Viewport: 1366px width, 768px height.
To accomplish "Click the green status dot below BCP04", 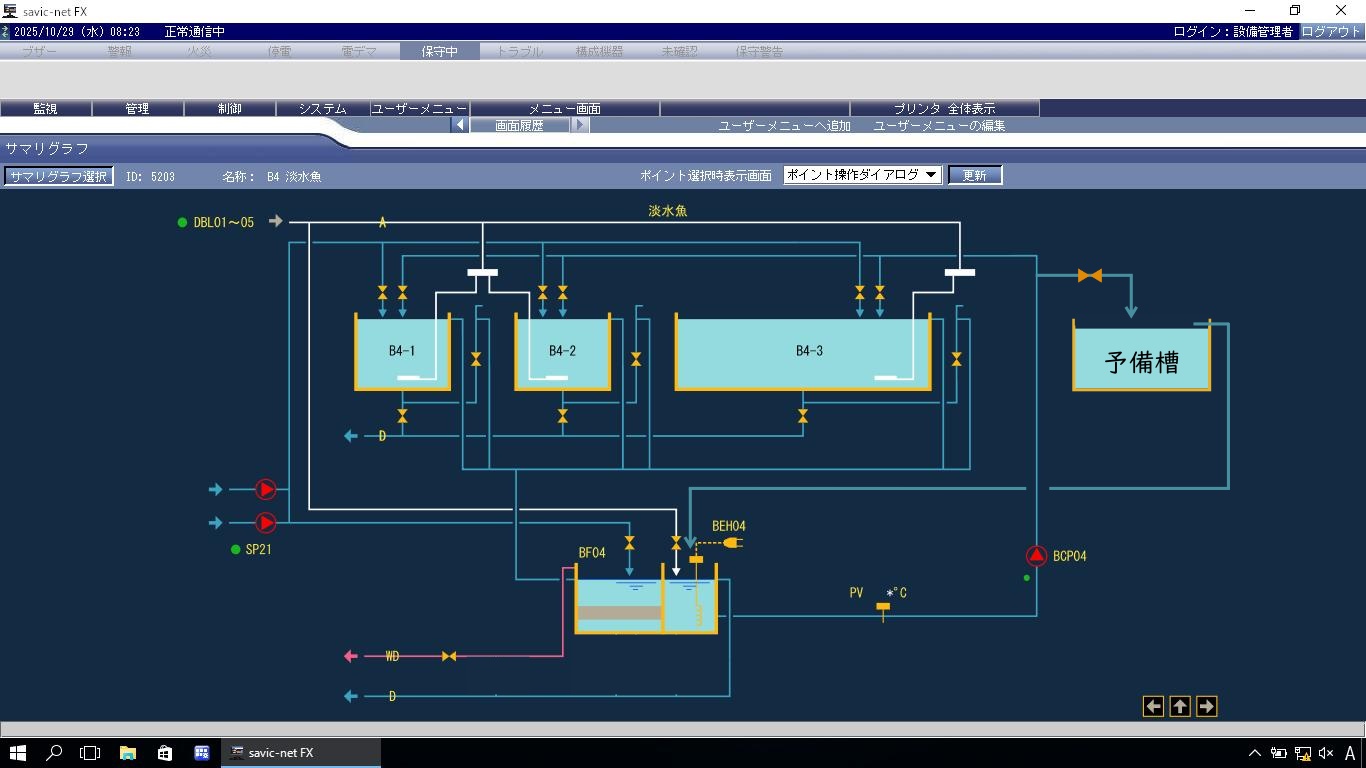I will [1027, 578].
